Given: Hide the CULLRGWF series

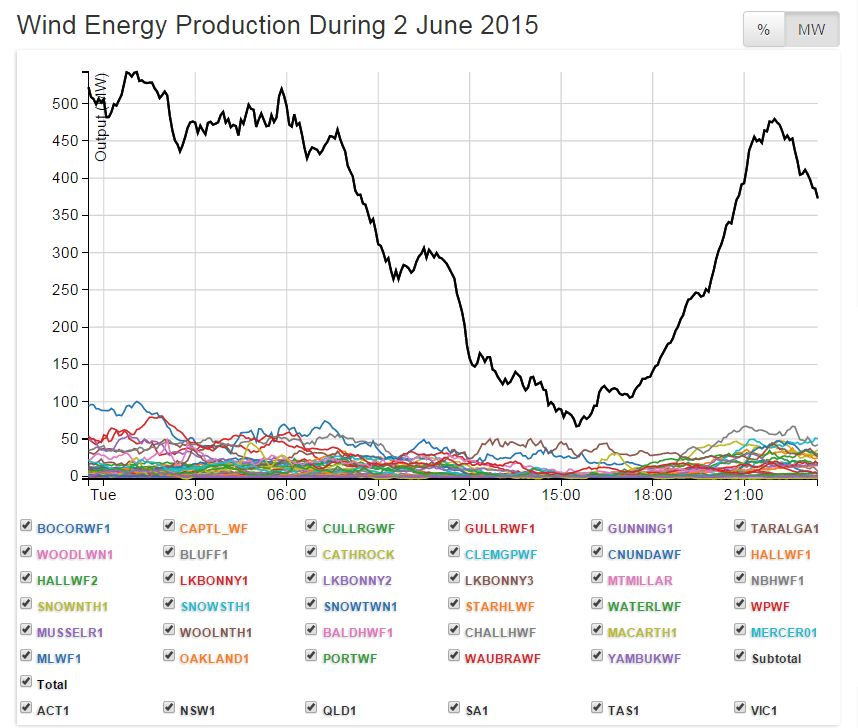Looking at the screenshot, I should (312, 526).
